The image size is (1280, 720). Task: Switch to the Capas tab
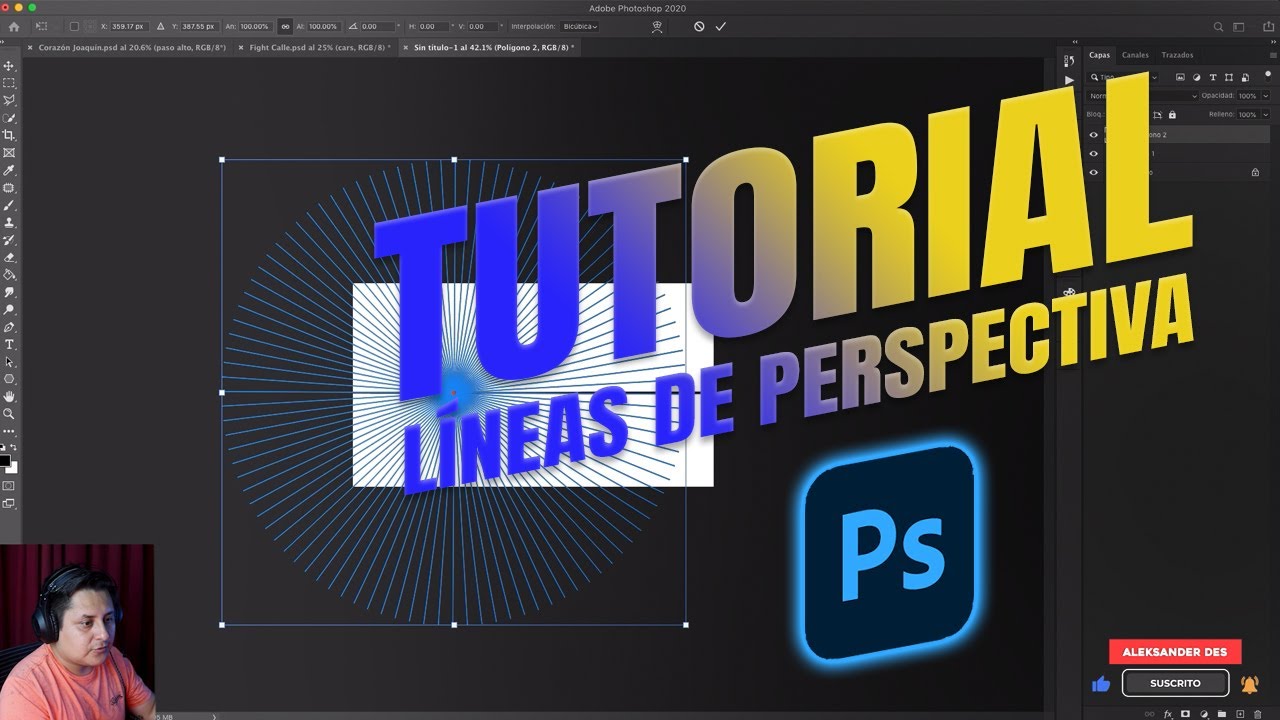1099,56
